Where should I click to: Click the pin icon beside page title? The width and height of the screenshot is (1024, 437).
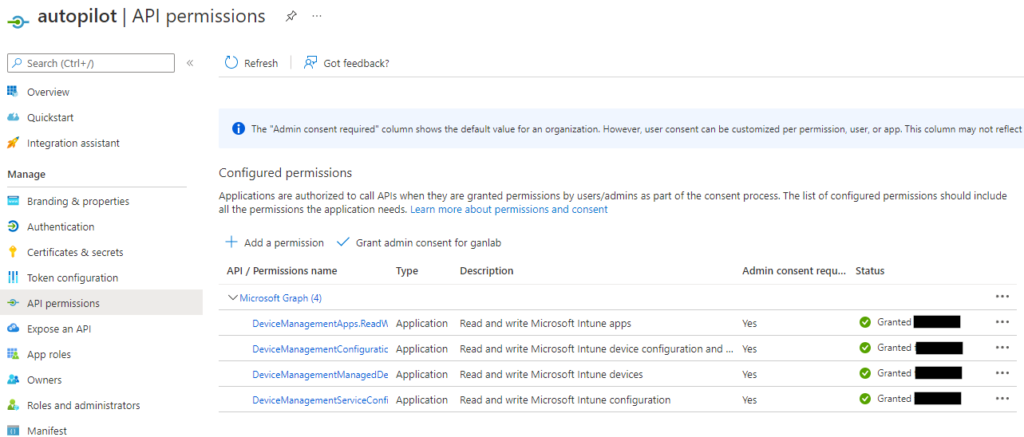click(x=291, y=17)
